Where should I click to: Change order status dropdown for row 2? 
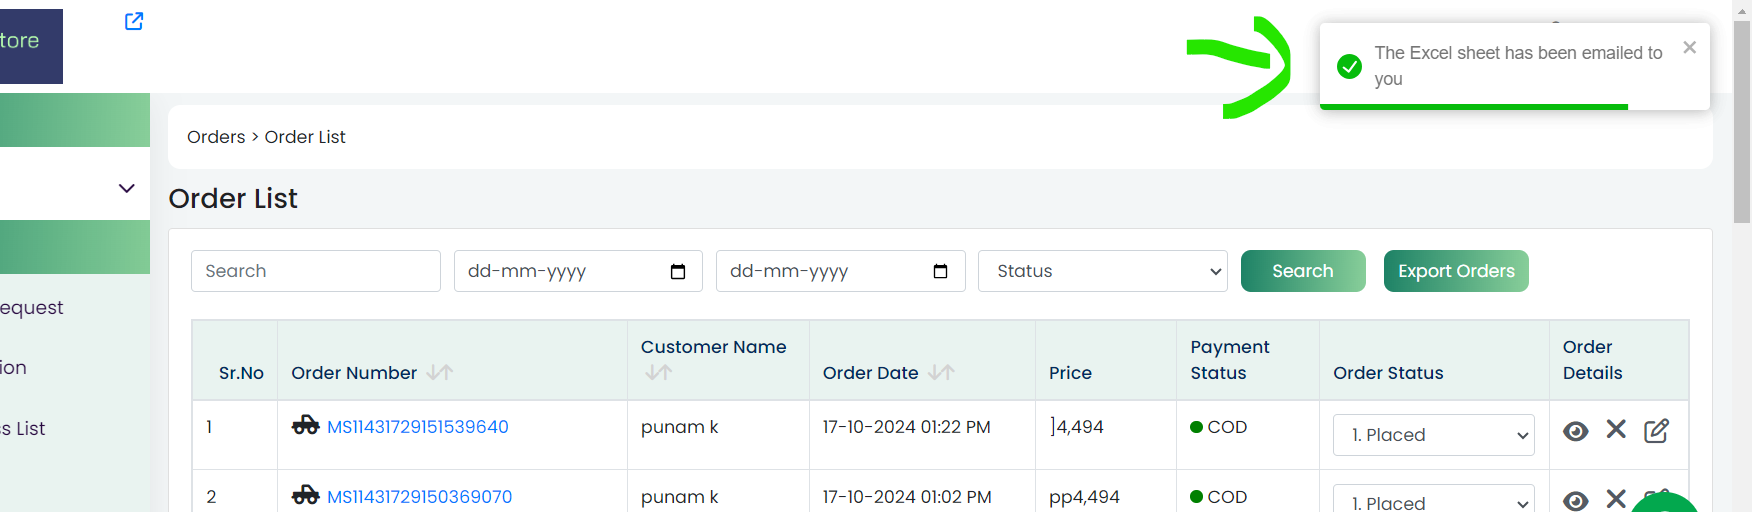point(1434,498)
